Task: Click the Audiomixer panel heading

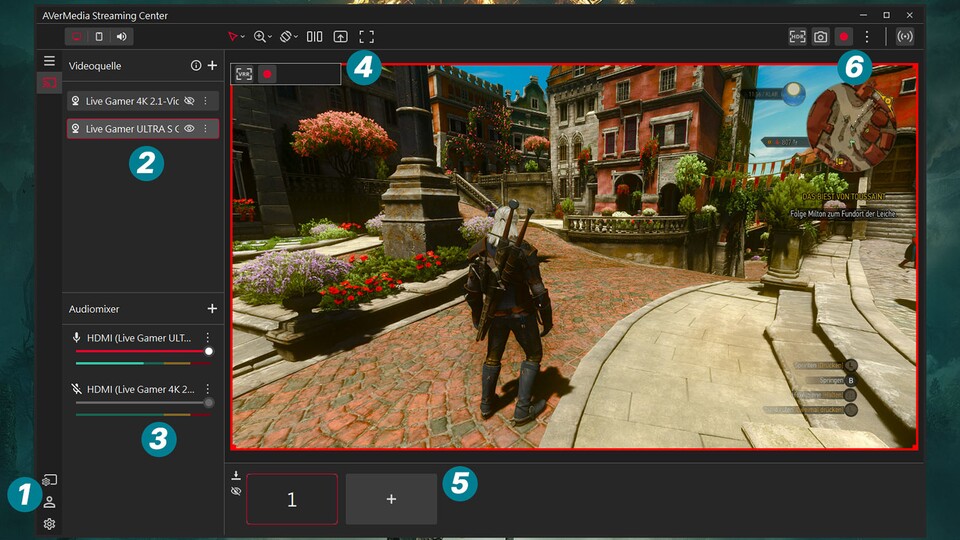Action: (x=94, y=309)
